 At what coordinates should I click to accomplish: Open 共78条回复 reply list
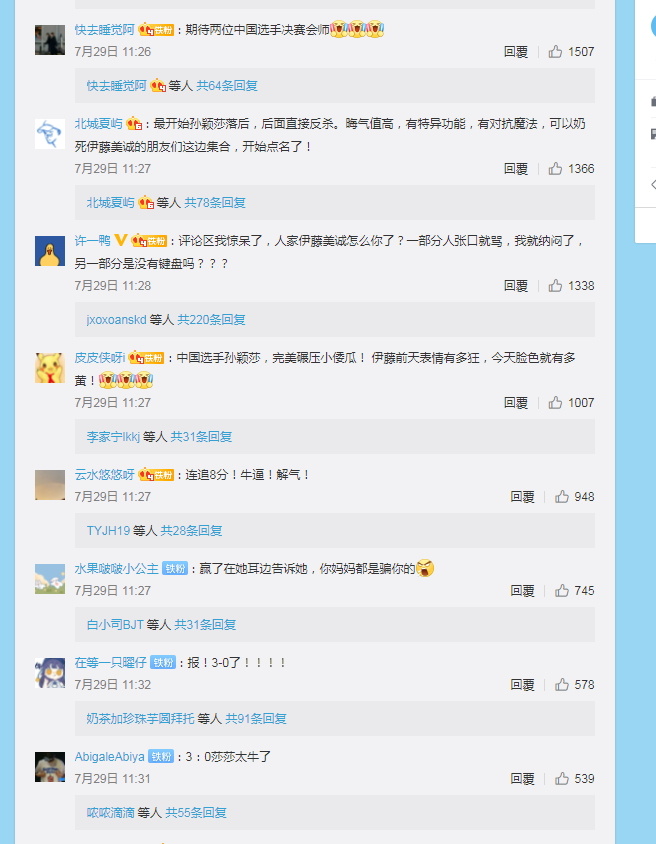coord(215,203)
